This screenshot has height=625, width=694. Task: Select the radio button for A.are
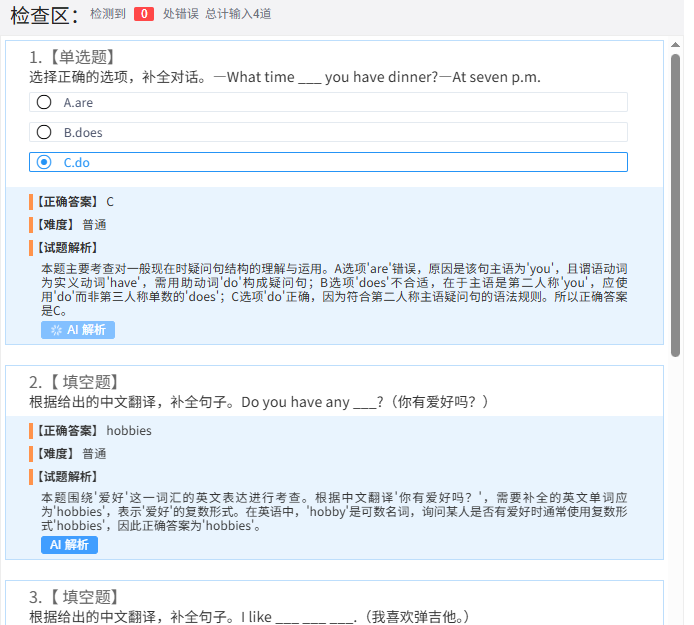pyautogui.click(x=44, y=102)
